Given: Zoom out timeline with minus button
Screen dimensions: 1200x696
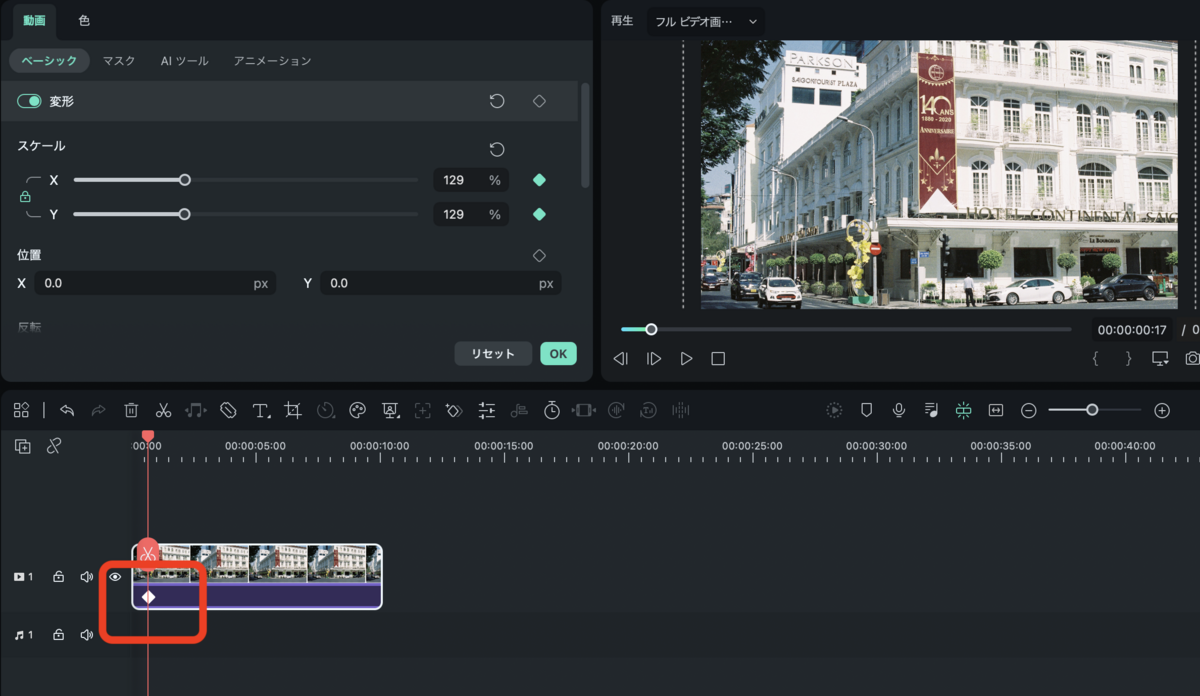Looking at the screenshot, I should point(1028,410).
